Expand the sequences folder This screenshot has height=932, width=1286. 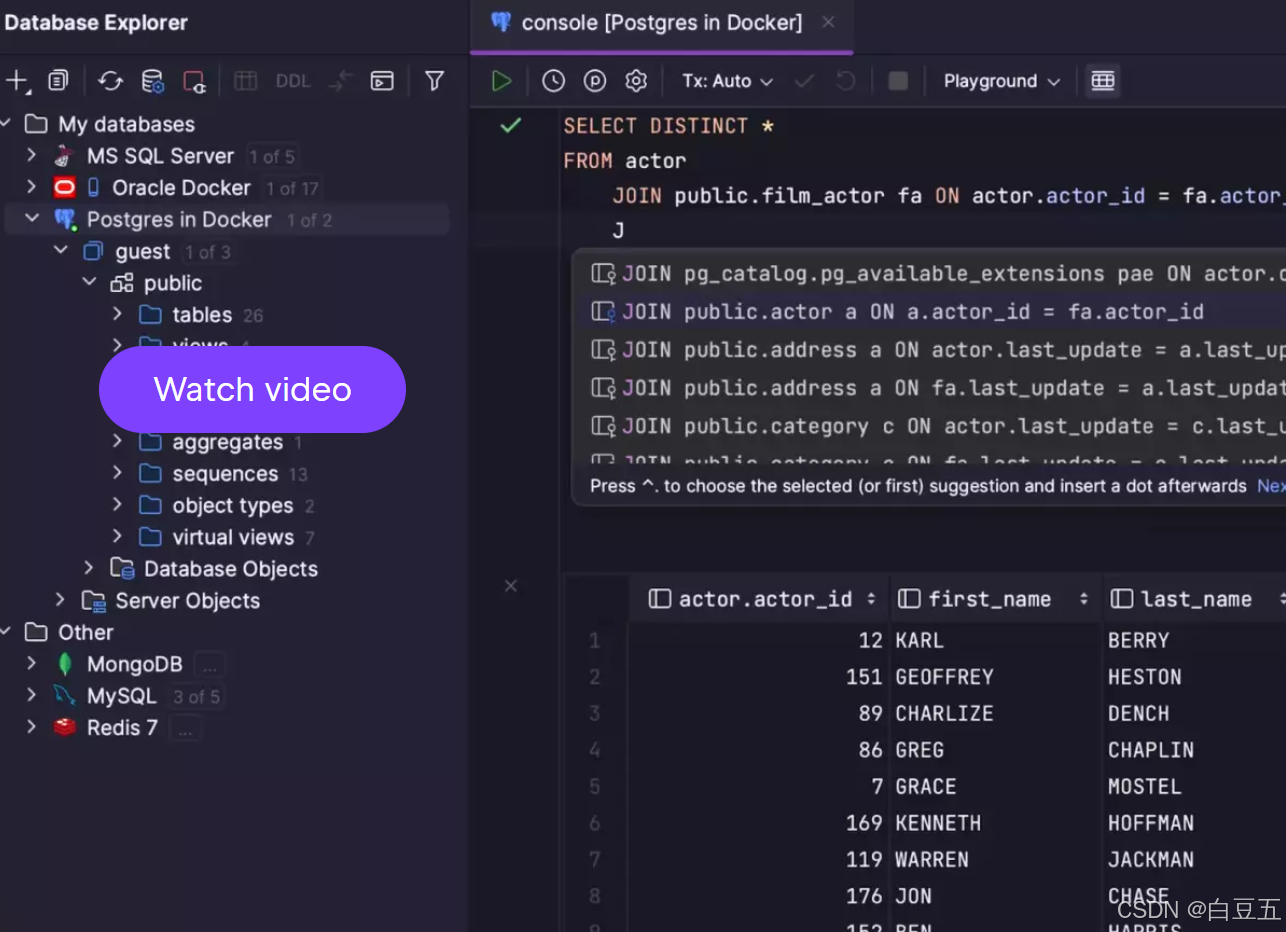118,473
